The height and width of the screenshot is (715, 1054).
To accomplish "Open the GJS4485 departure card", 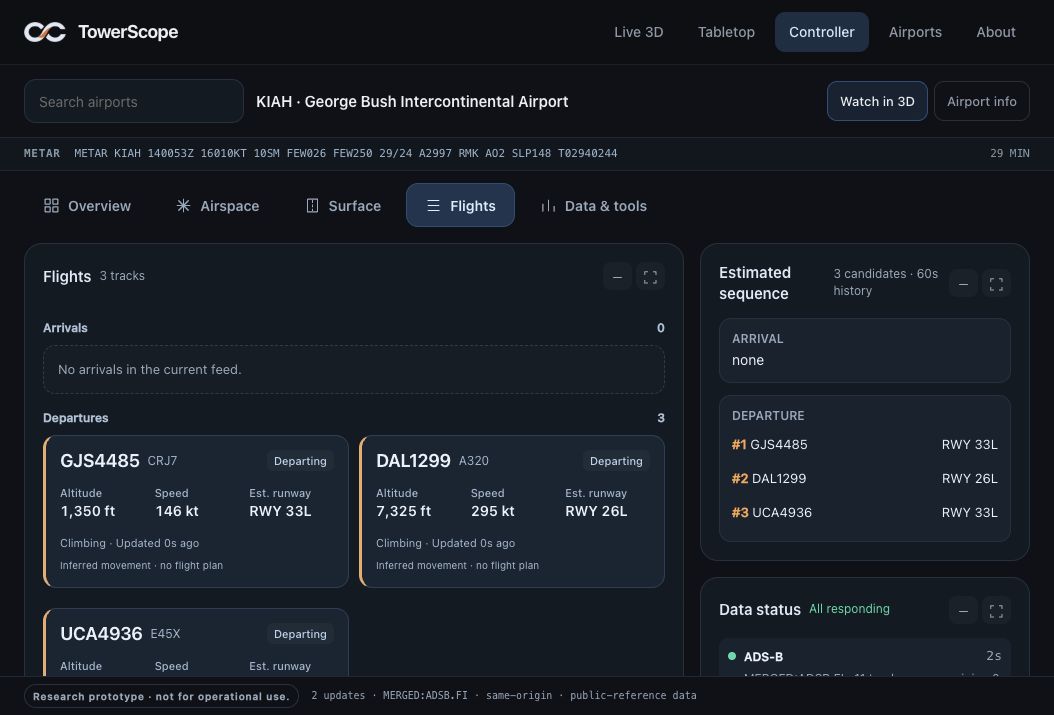I will (196, 511).
